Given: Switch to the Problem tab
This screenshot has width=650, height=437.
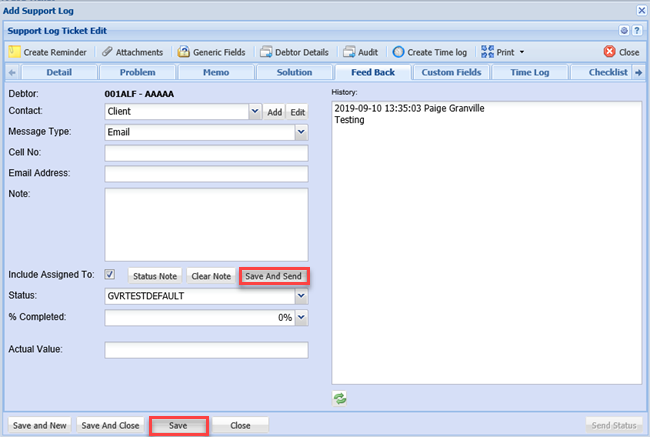Looking at the screenshot, I should pyautogui.click(x=138, y=72).
